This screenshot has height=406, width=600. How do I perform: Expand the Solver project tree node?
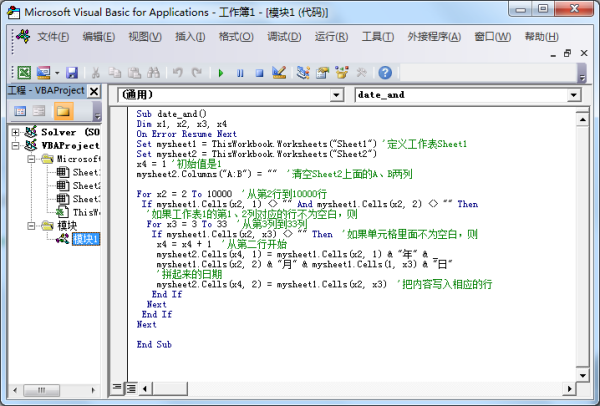[16, 132]
